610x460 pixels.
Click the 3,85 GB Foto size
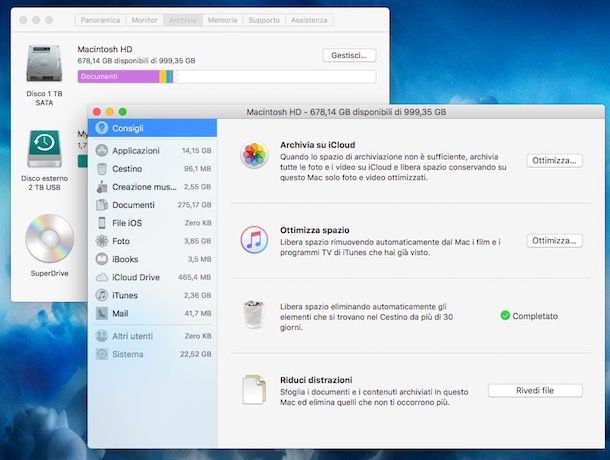coord(197,241)
